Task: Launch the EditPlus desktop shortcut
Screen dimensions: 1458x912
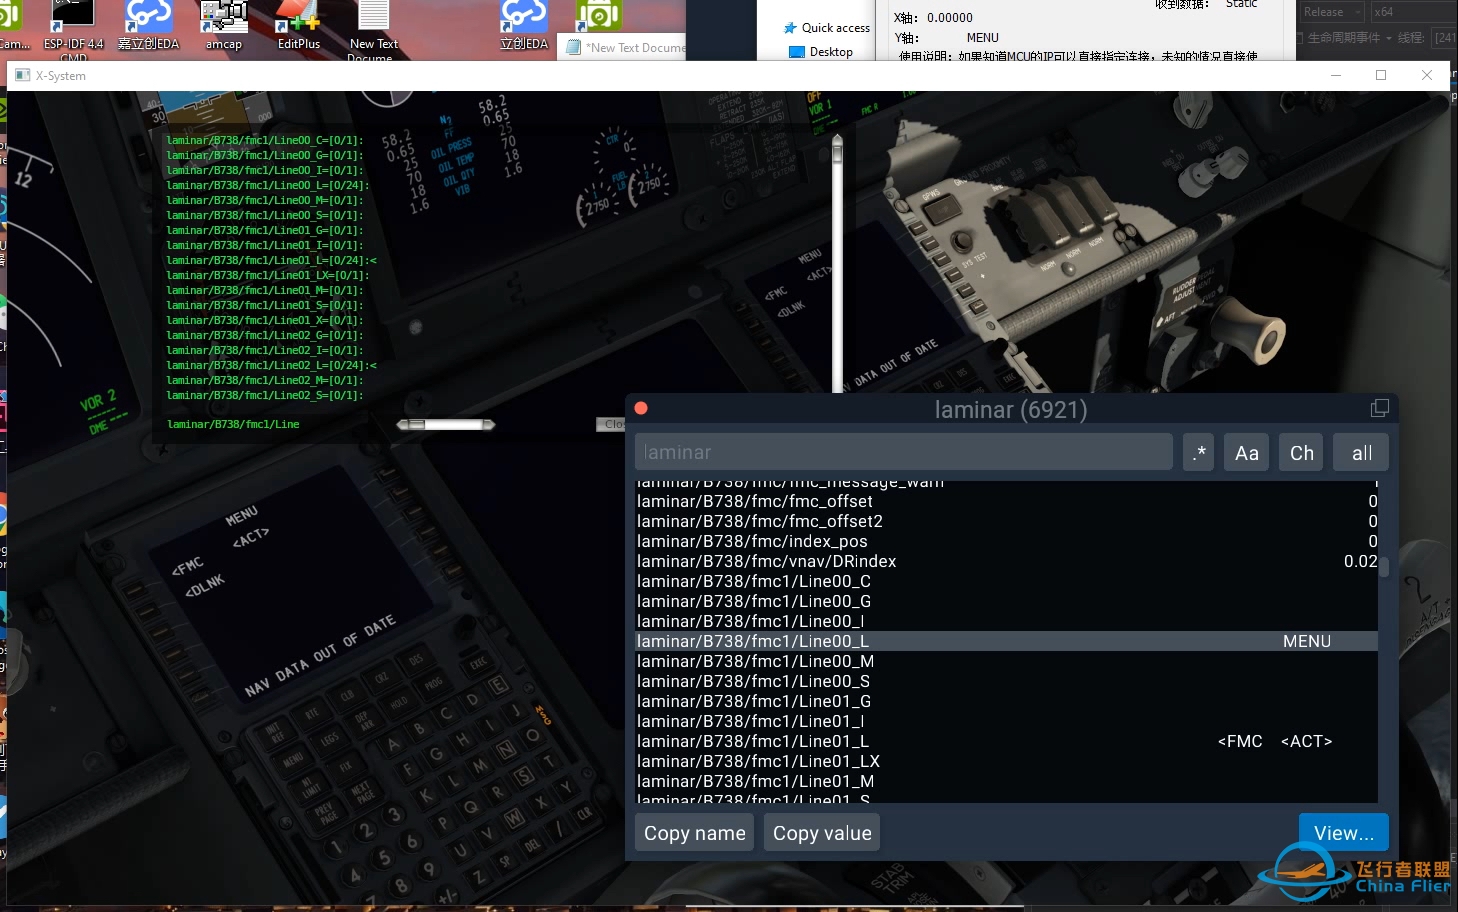Action: pos(298,26)
